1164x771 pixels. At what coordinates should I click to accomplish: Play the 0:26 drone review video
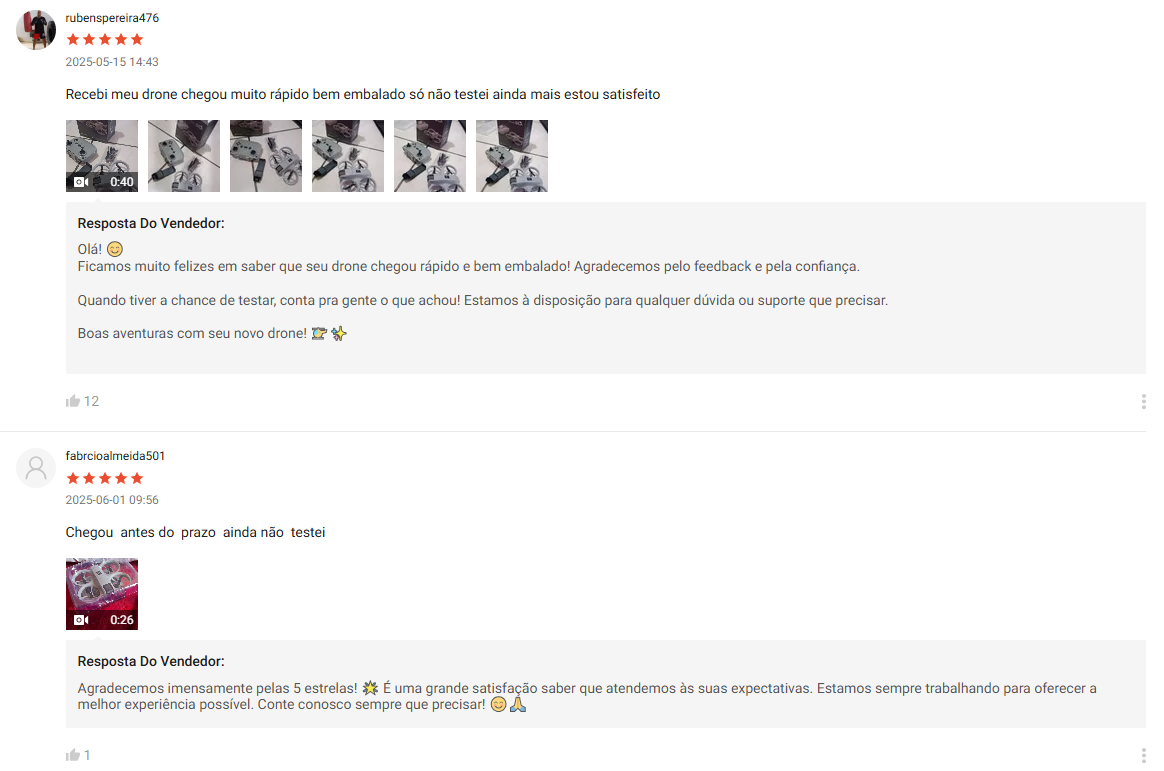point(102,594)
